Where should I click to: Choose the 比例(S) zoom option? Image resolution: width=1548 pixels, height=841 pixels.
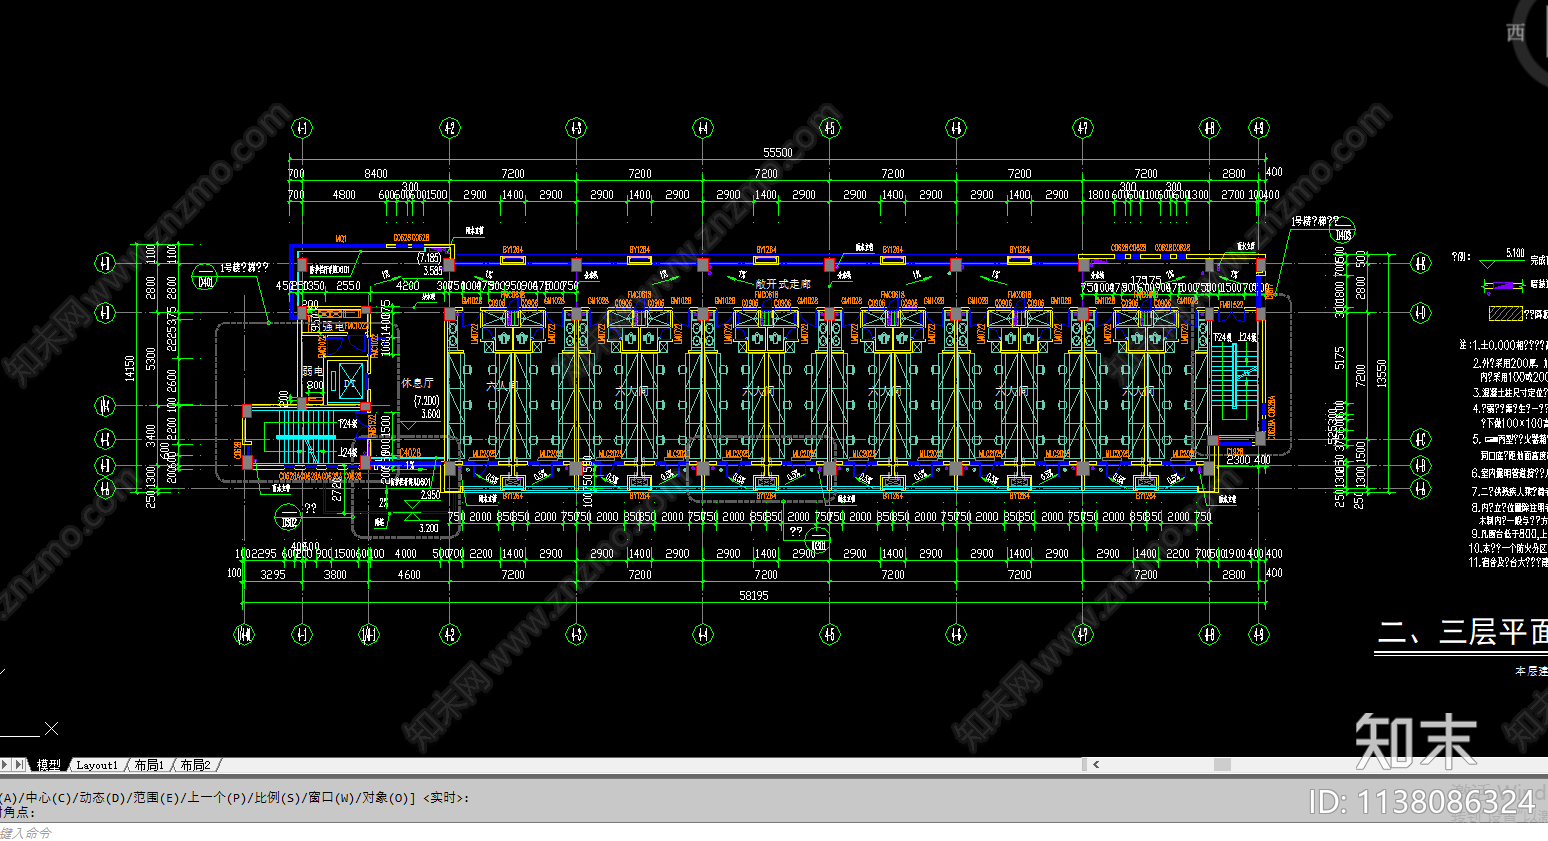(x=277, y=798)
